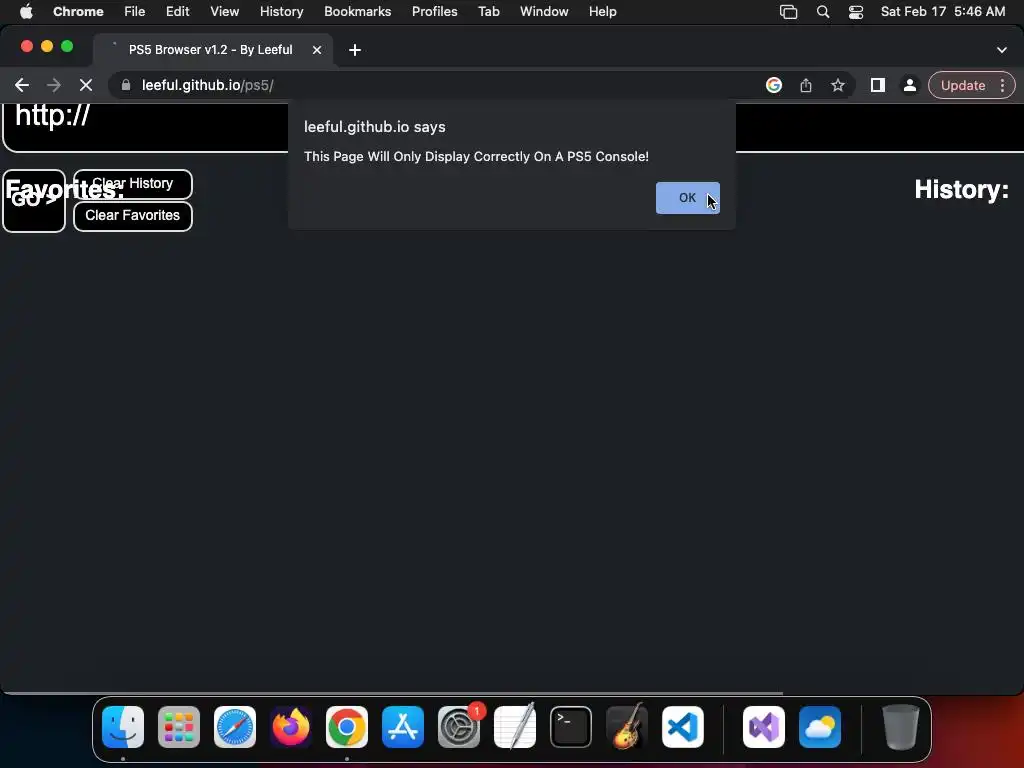Bookmark this tab with the star
Viewport: 1024px width, 768px height.
838,86
